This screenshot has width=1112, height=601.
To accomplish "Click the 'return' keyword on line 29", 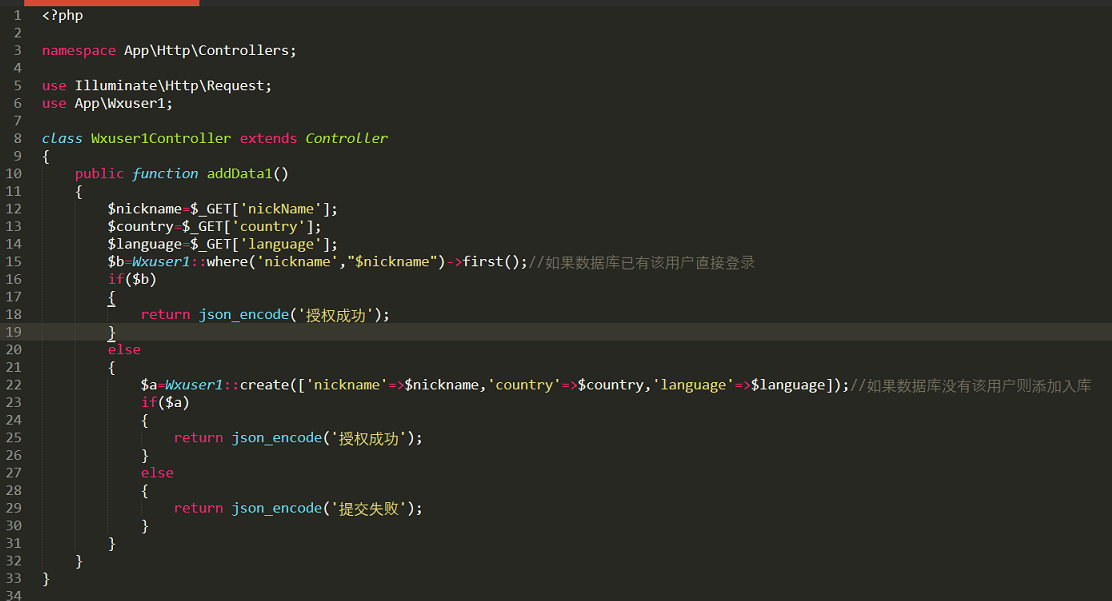I will 198,508.
